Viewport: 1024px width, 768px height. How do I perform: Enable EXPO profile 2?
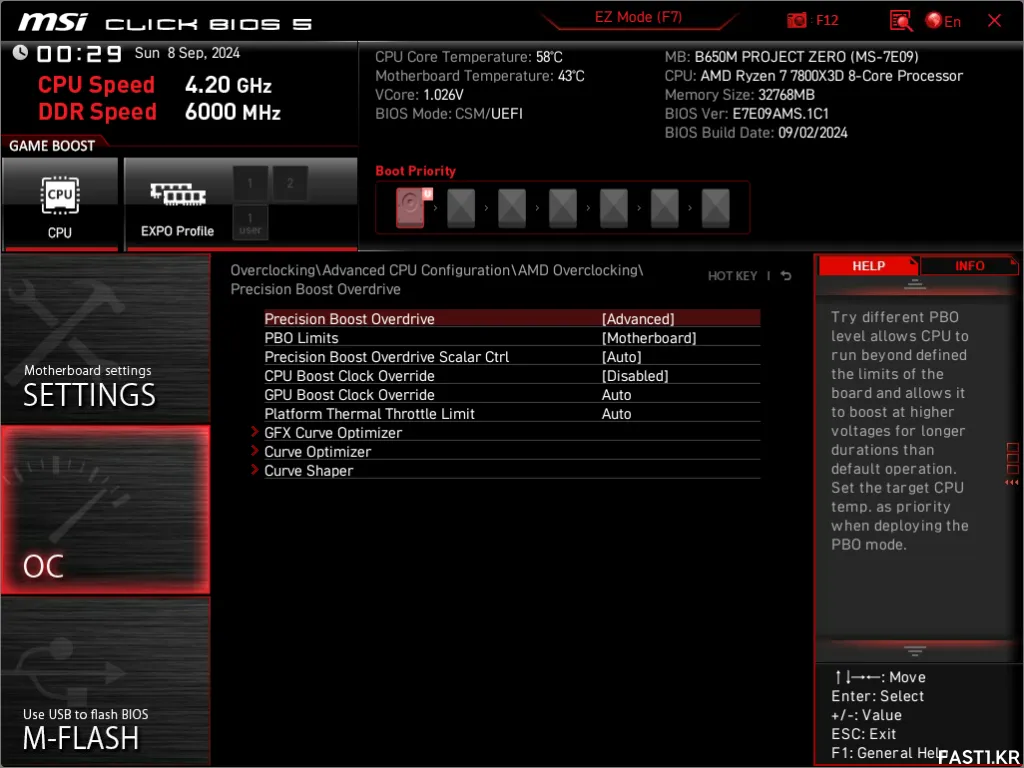coord(290,184)
